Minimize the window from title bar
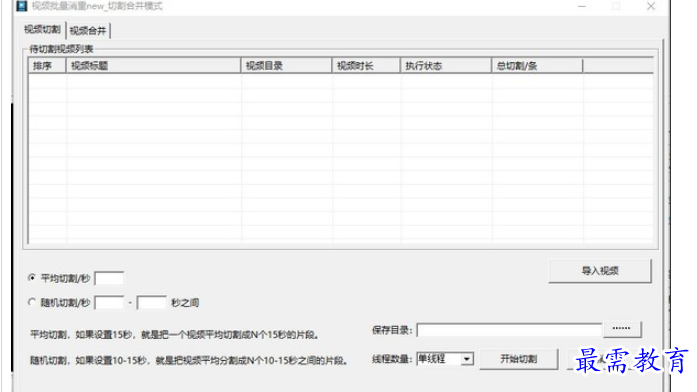Viewport: 697px width, 392px height. pos(582,6)
